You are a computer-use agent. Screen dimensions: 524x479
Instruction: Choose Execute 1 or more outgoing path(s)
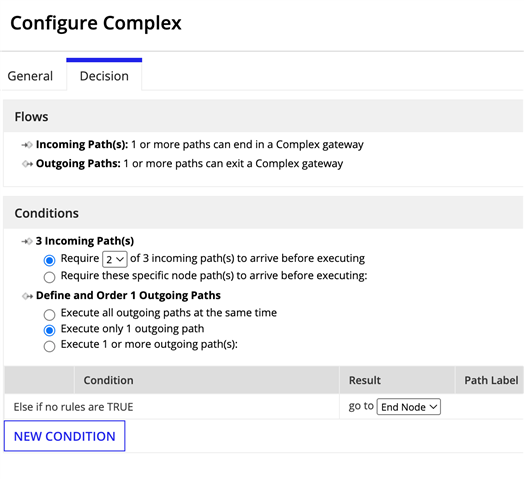point(49,346)
